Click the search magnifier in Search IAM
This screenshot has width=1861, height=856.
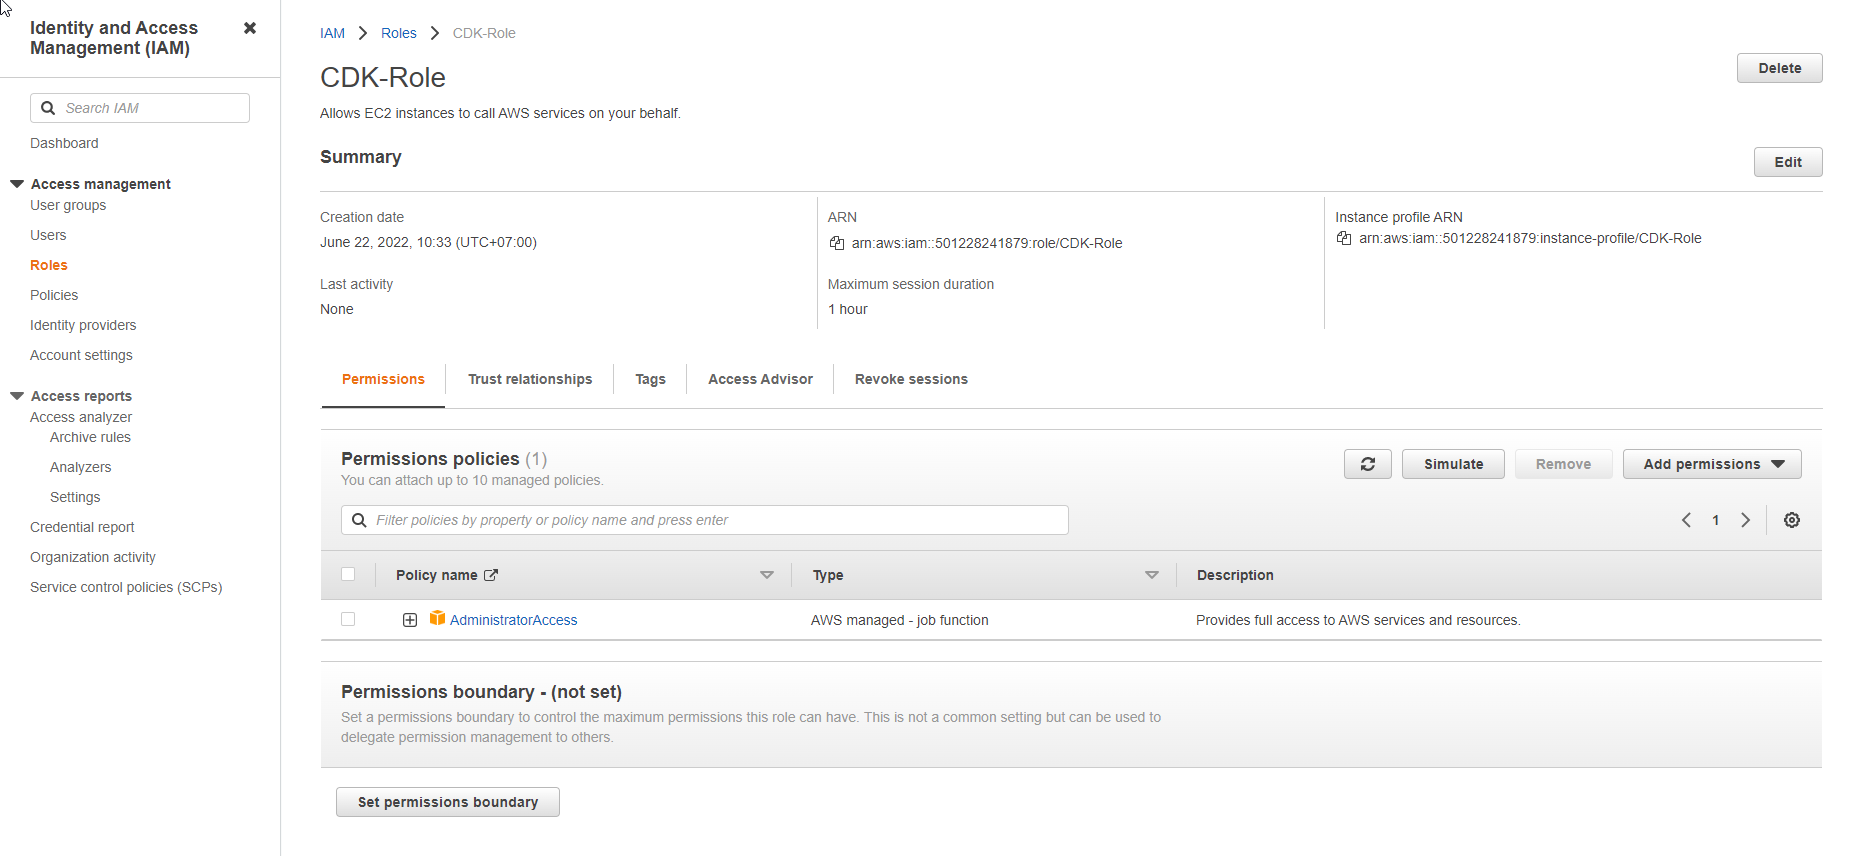point(48,108)
